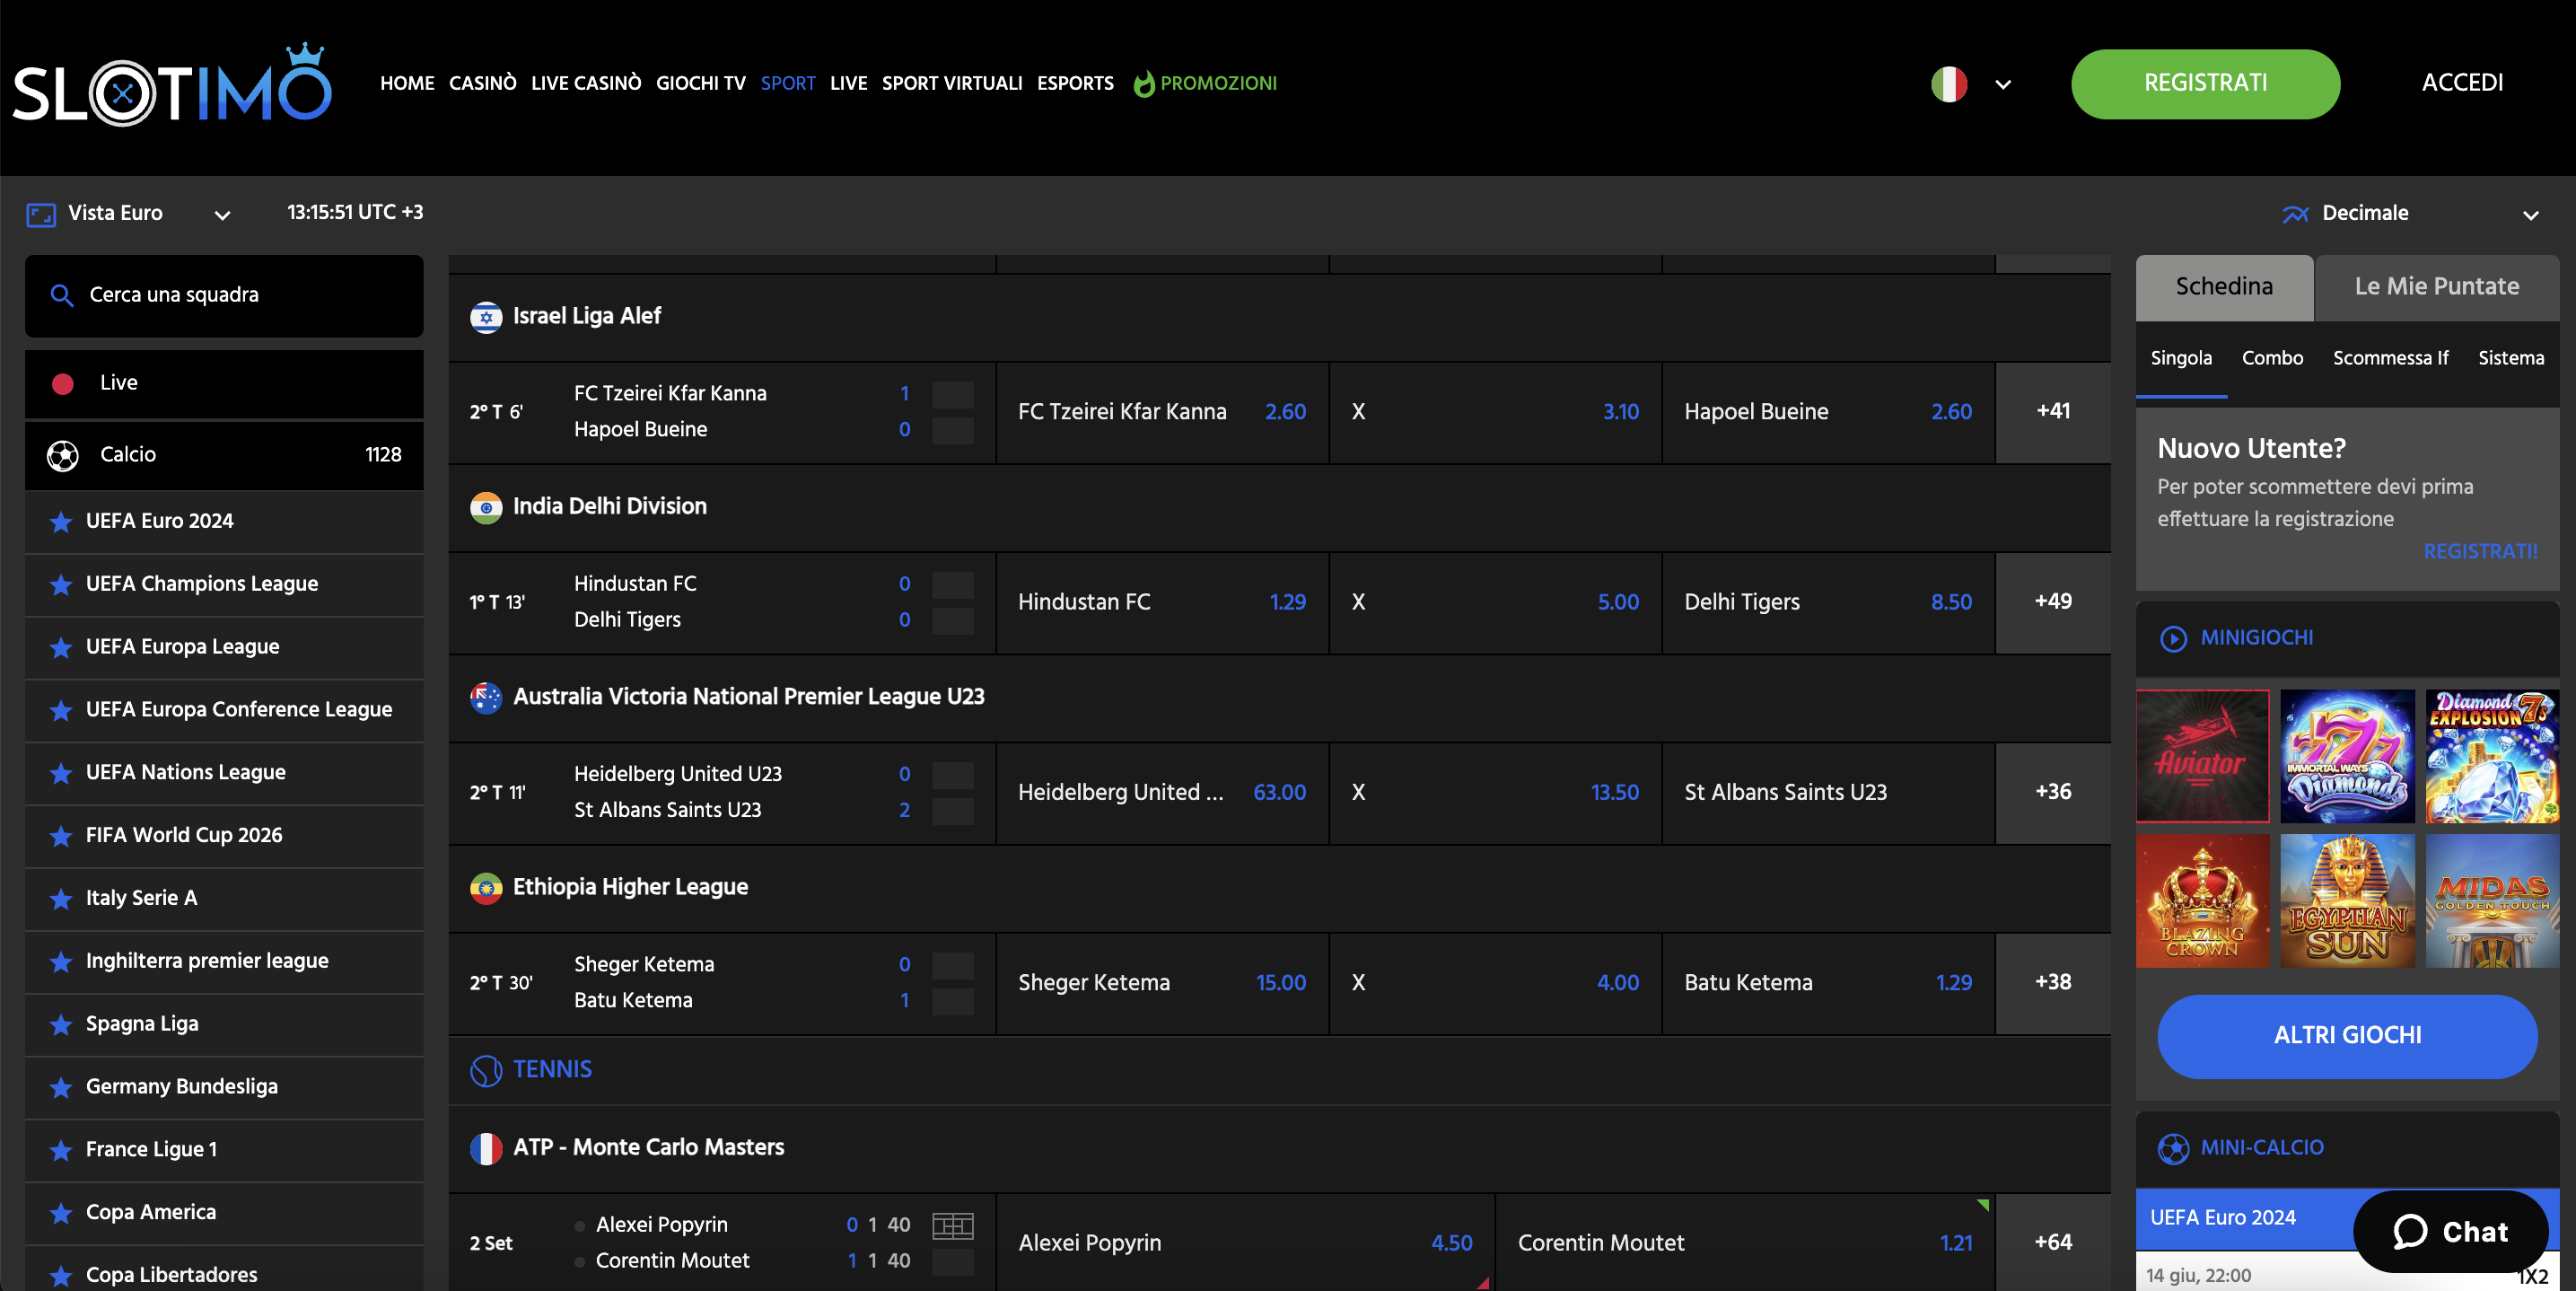Screen dimensions: 2576x1291
Task: Click the star beside Copa America
Action: tap(61, 1213)
